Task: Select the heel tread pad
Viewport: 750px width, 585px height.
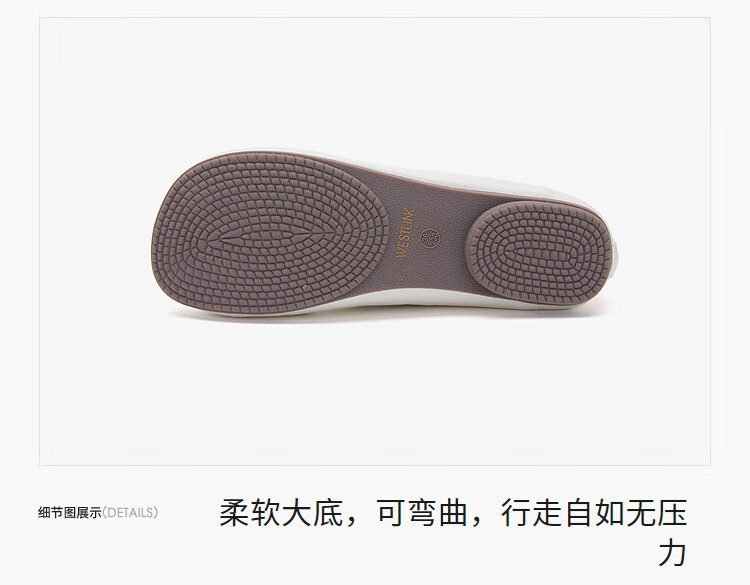Action: click(x=539, y=254)
